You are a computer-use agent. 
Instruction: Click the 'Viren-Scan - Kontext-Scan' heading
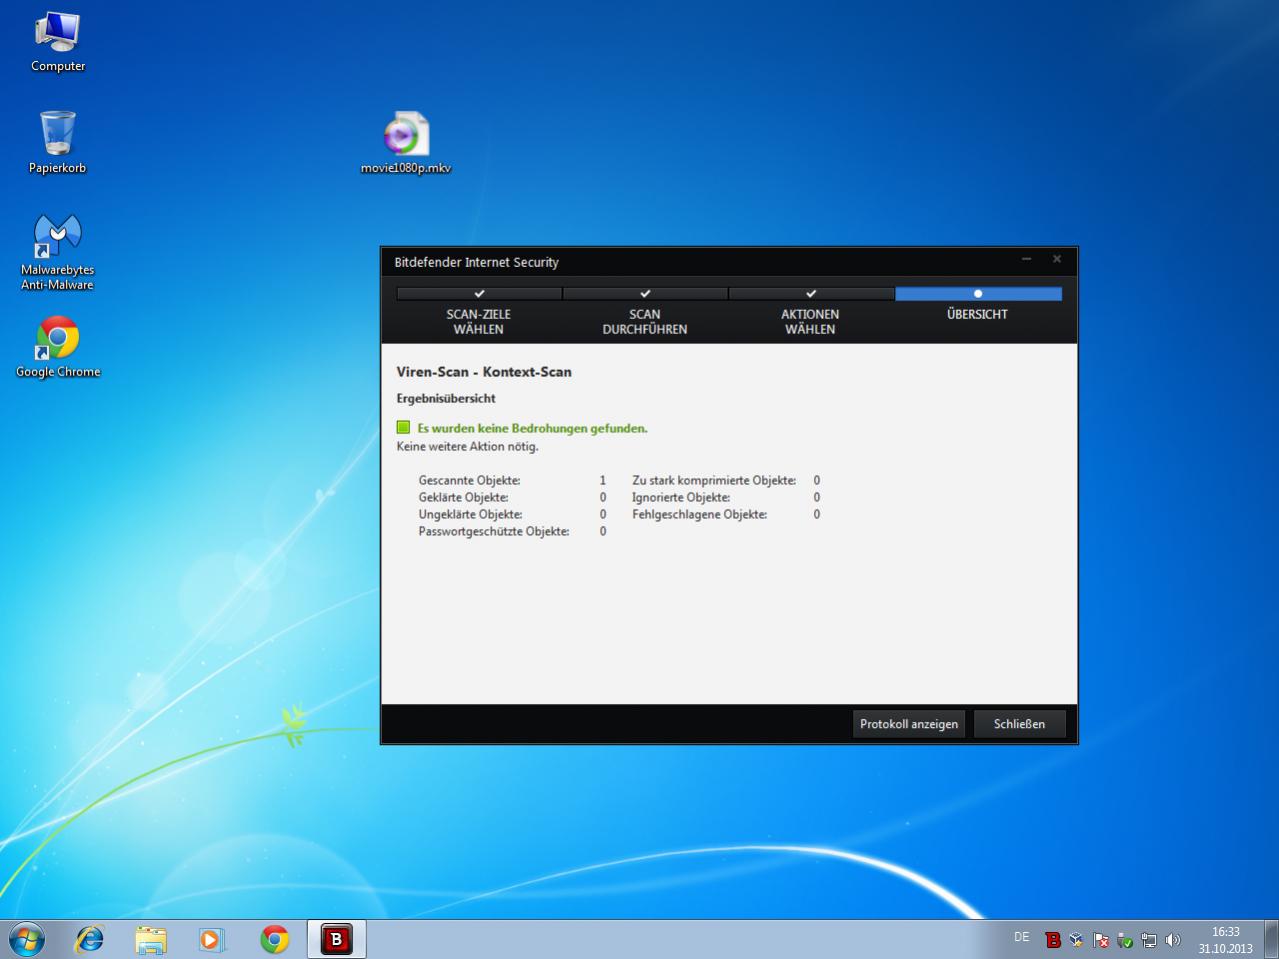click(484, 372)
